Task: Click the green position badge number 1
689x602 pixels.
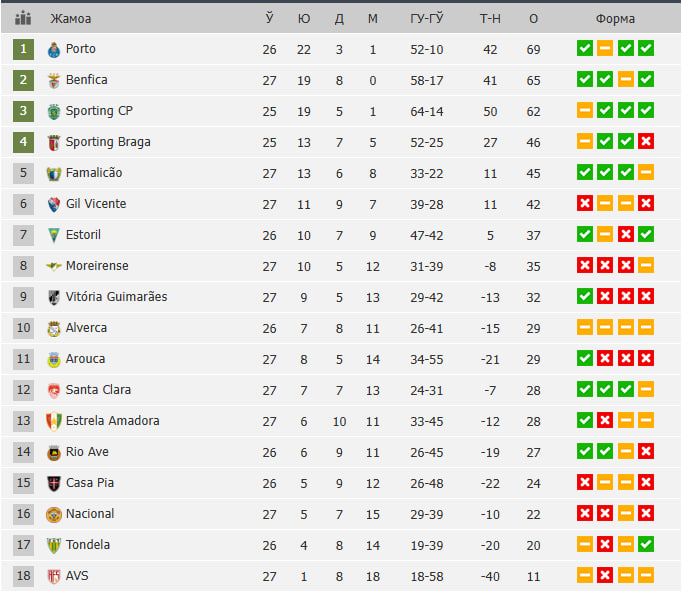Action: tap(23, 49)
